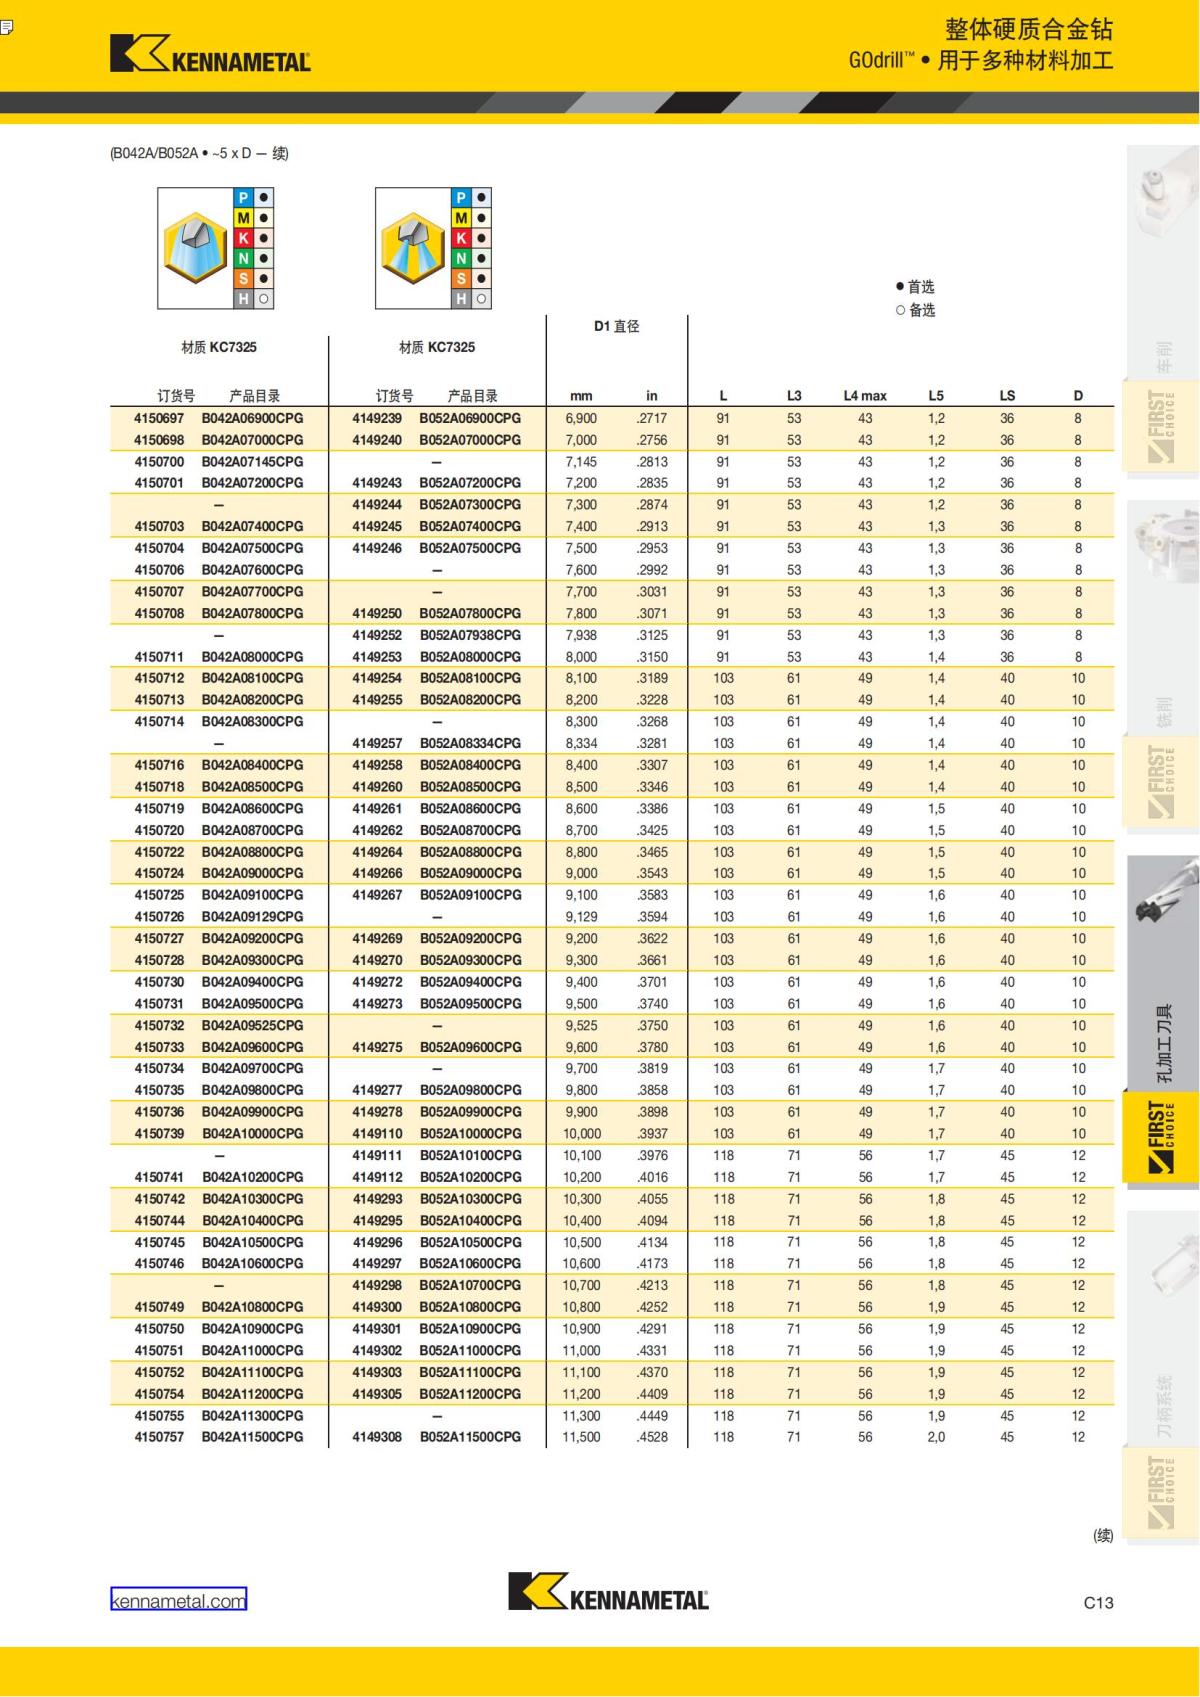
Task: Click the highlighted yellow First Choice badge
Action: (x=1162, y=1136)
